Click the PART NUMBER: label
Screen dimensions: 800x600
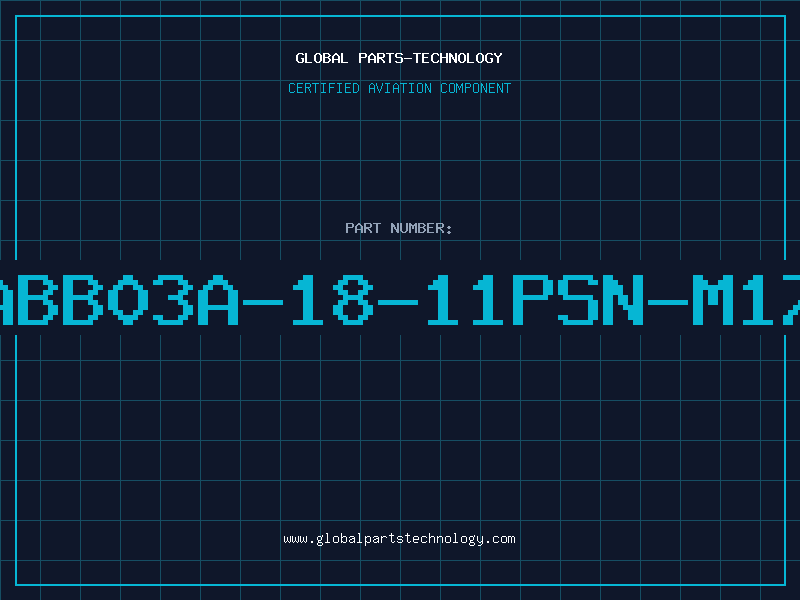pos(399,228)
